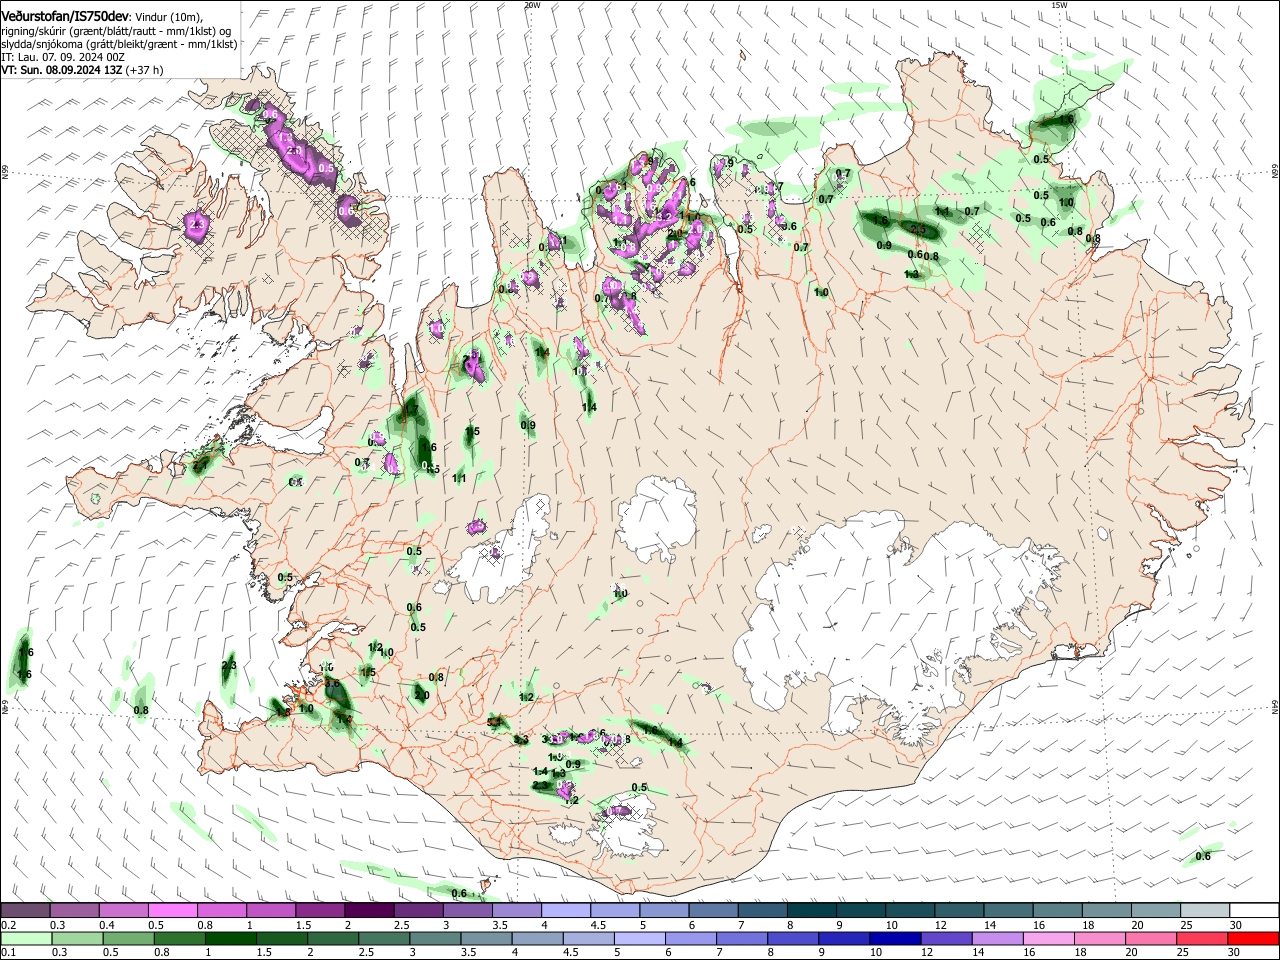This screenshot has width=1280, height=960.
Task: Pick the pale green 0.1 swatch in the lower rain scale
Action: tap(25, 939)
